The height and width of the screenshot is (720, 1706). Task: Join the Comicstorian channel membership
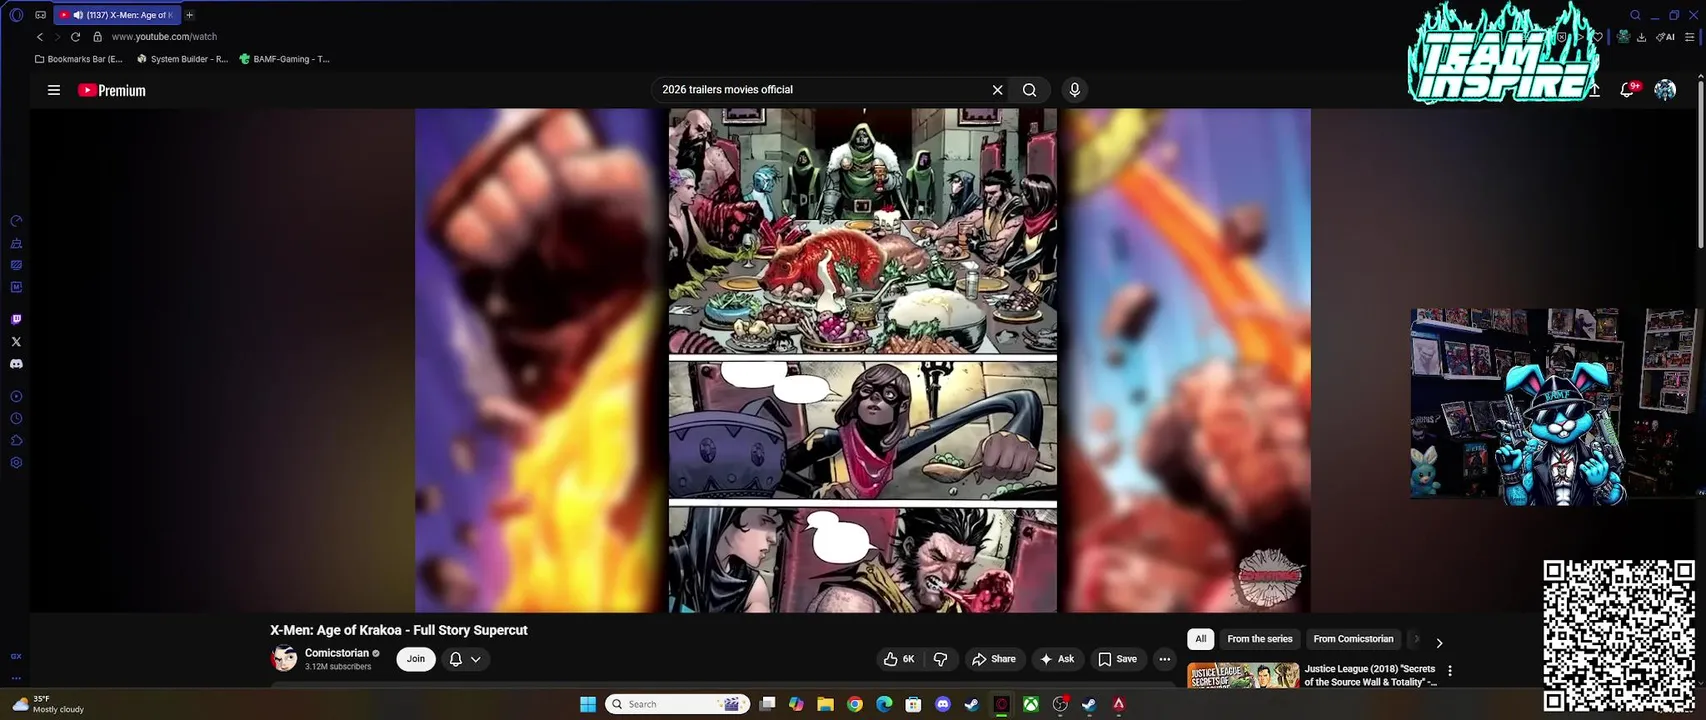click(416, 659)
